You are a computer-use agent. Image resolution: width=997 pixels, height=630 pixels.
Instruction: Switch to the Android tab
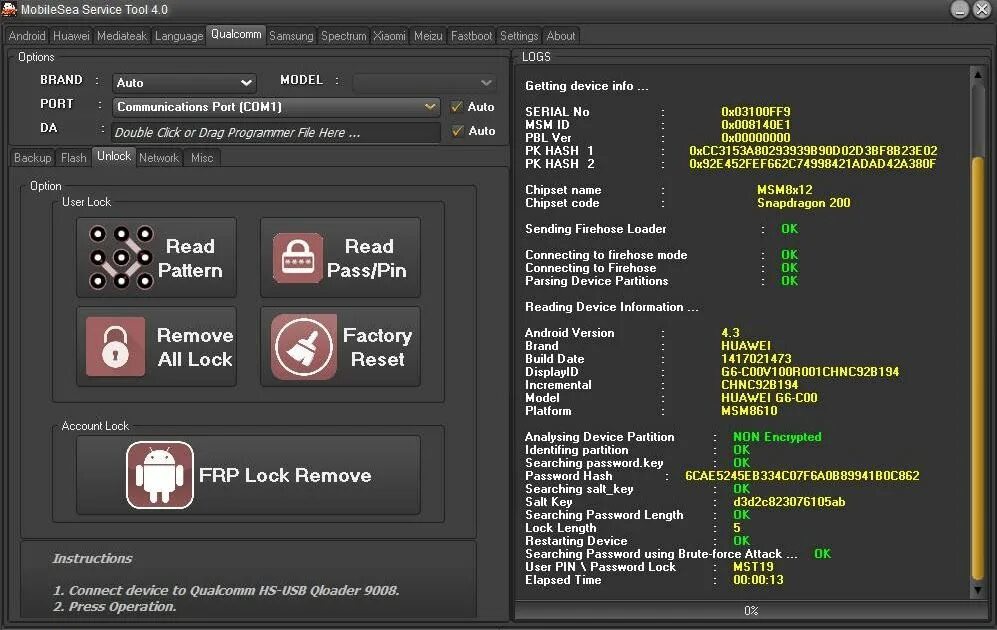click(27, 36)
